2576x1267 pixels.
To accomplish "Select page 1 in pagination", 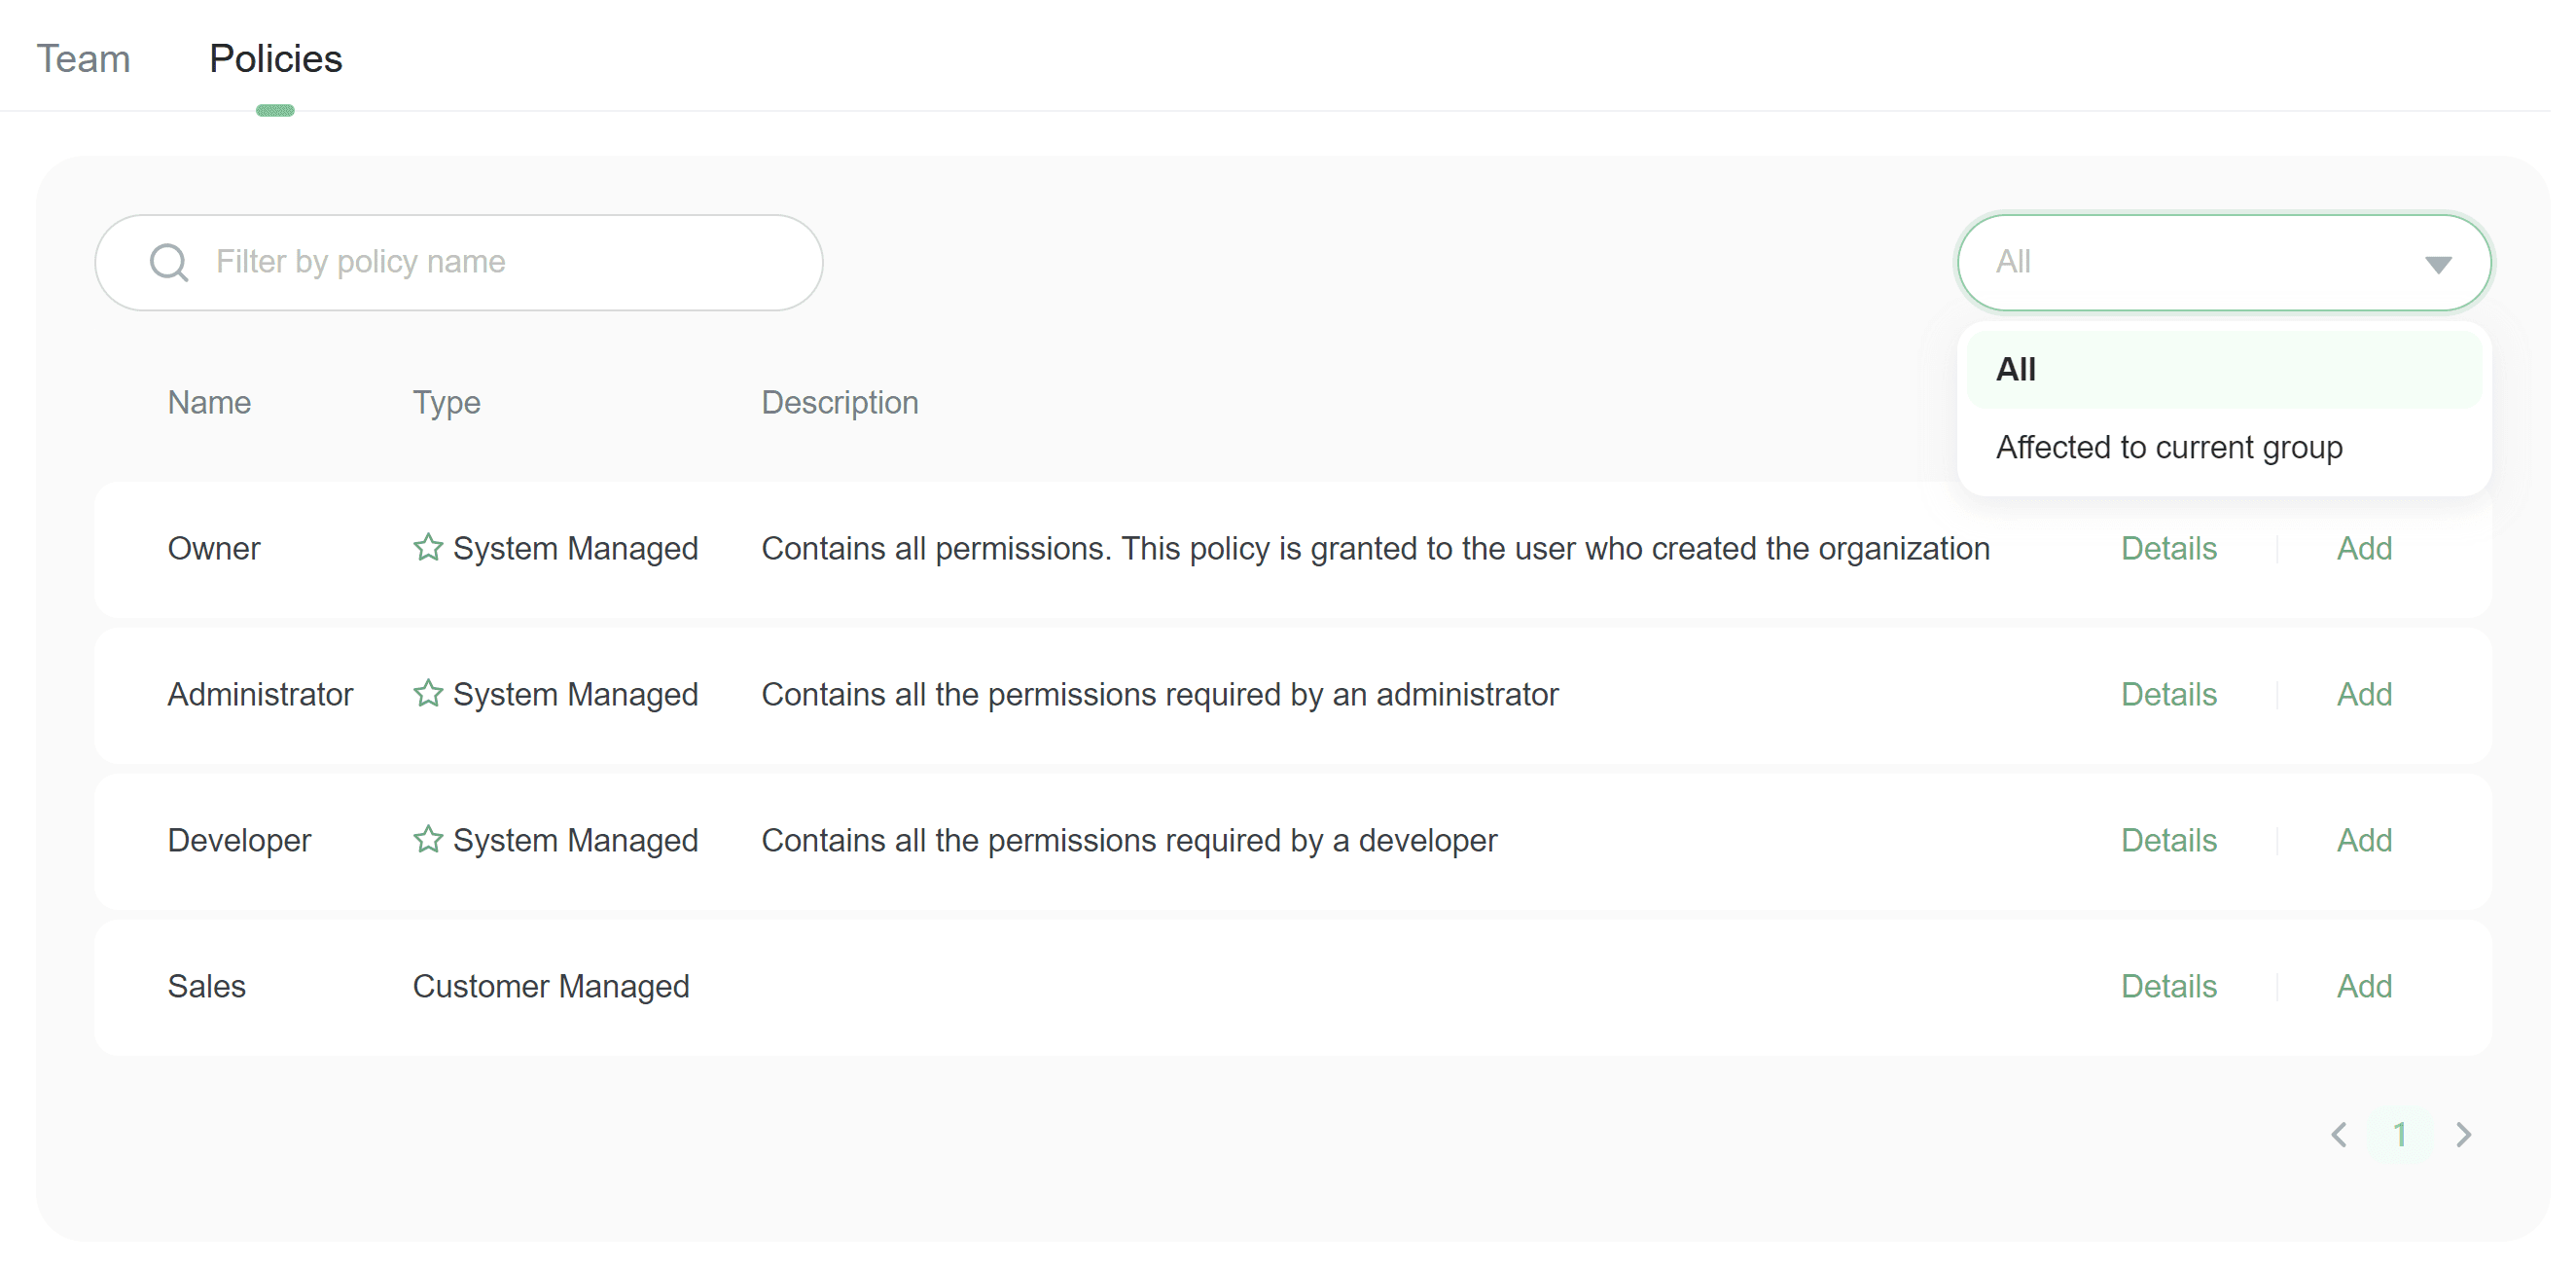I will point(2399,1134).
